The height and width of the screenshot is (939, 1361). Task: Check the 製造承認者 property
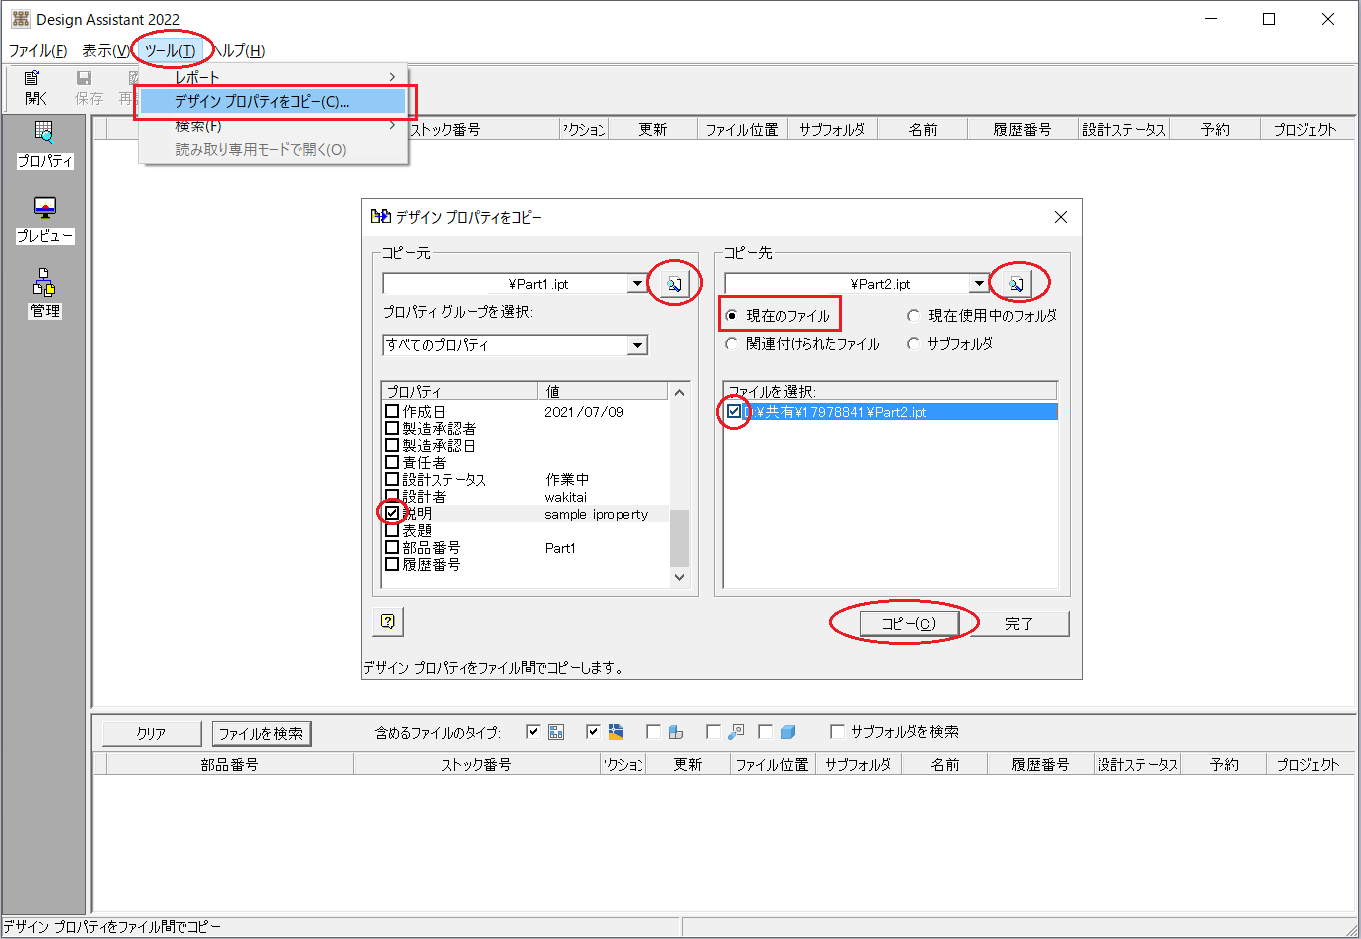[392, 428]
